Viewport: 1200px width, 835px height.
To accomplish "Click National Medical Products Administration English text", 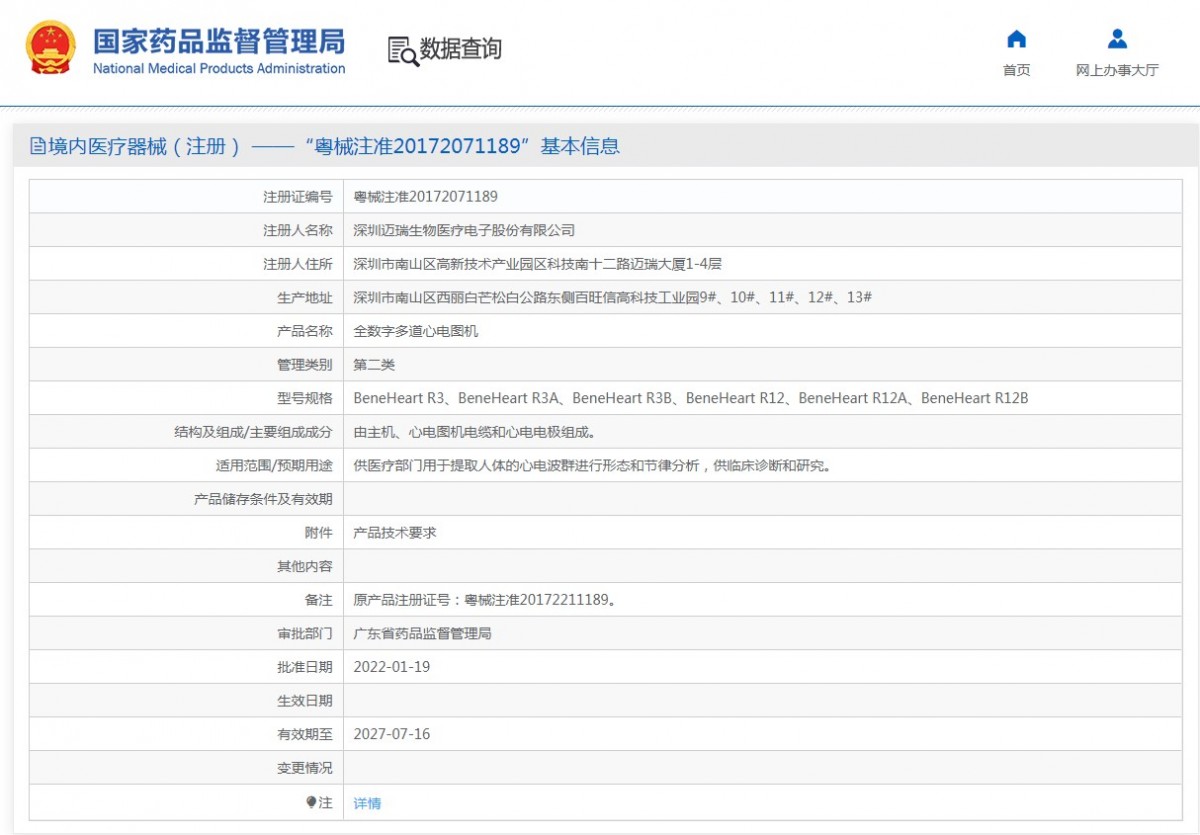I will (219, 69).
